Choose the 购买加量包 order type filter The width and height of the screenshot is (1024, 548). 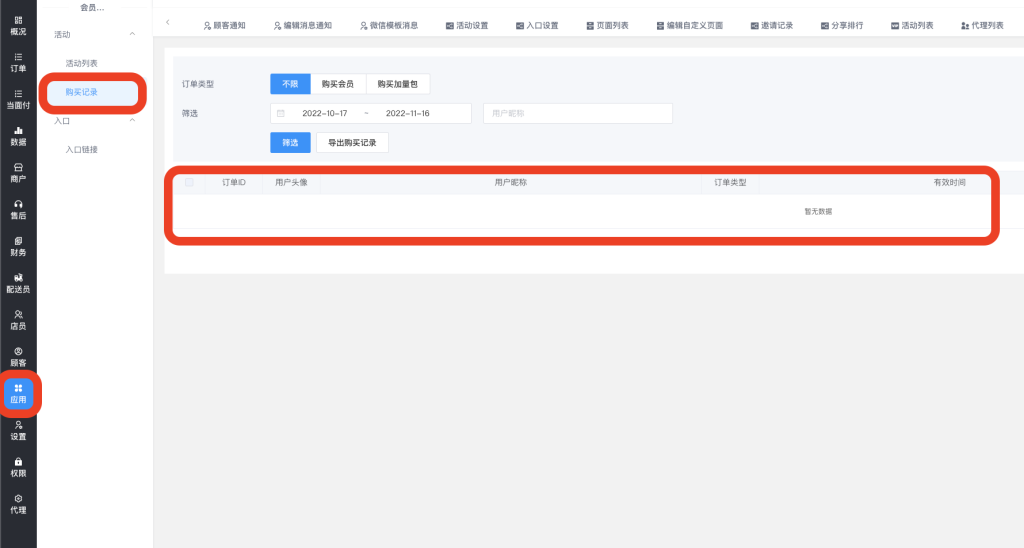click(397, 84)
